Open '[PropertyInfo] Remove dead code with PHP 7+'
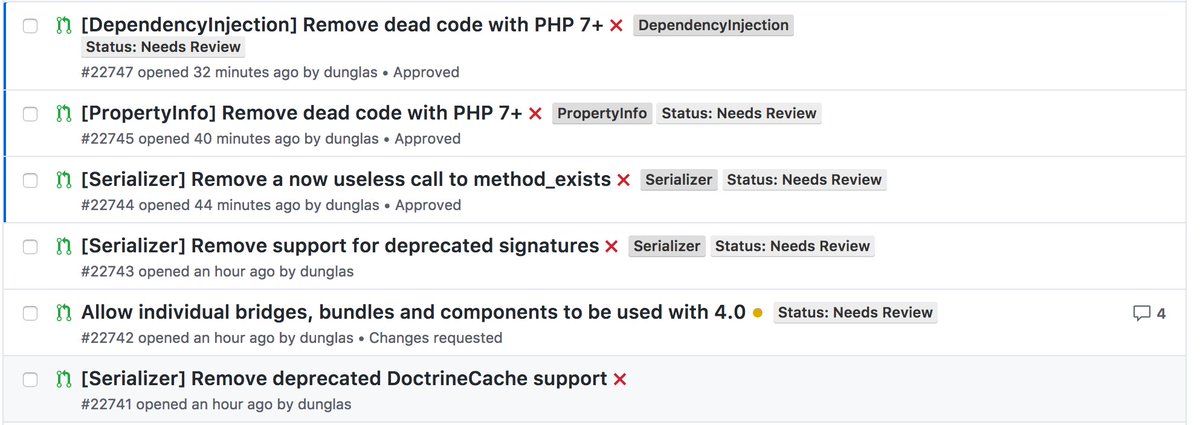Image resolution: width=1200 pixels, height=425 pixels. [301, 114]
